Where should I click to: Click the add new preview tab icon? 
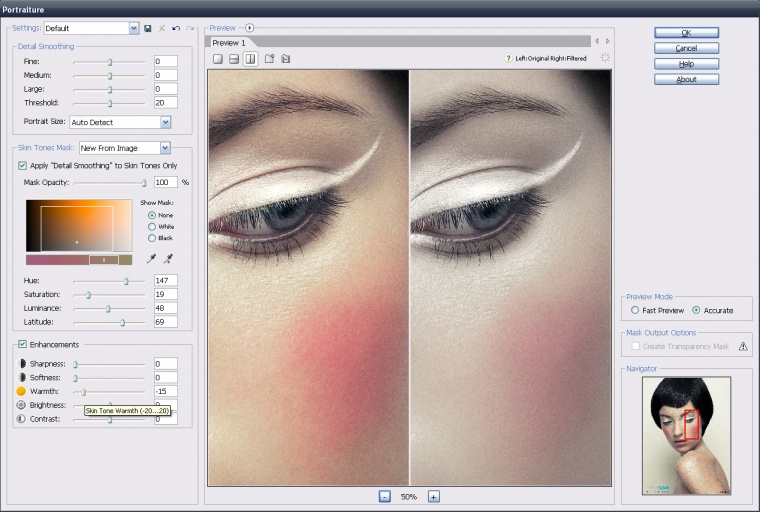click(269, 59)
